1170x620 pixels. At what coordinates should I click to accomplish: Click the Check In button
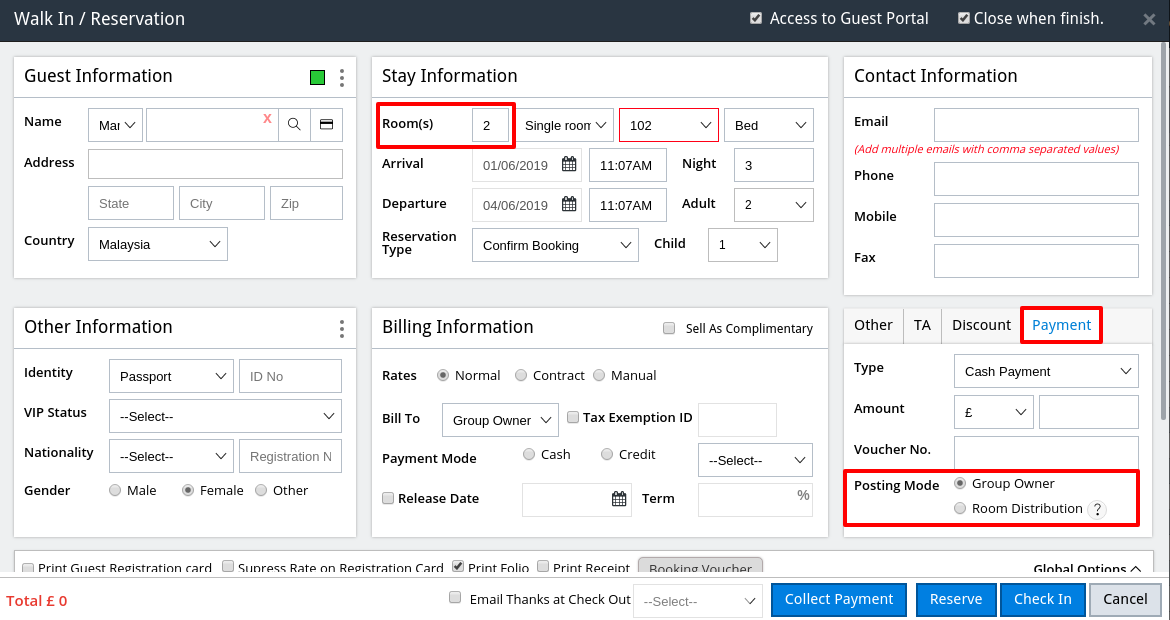1042,600
